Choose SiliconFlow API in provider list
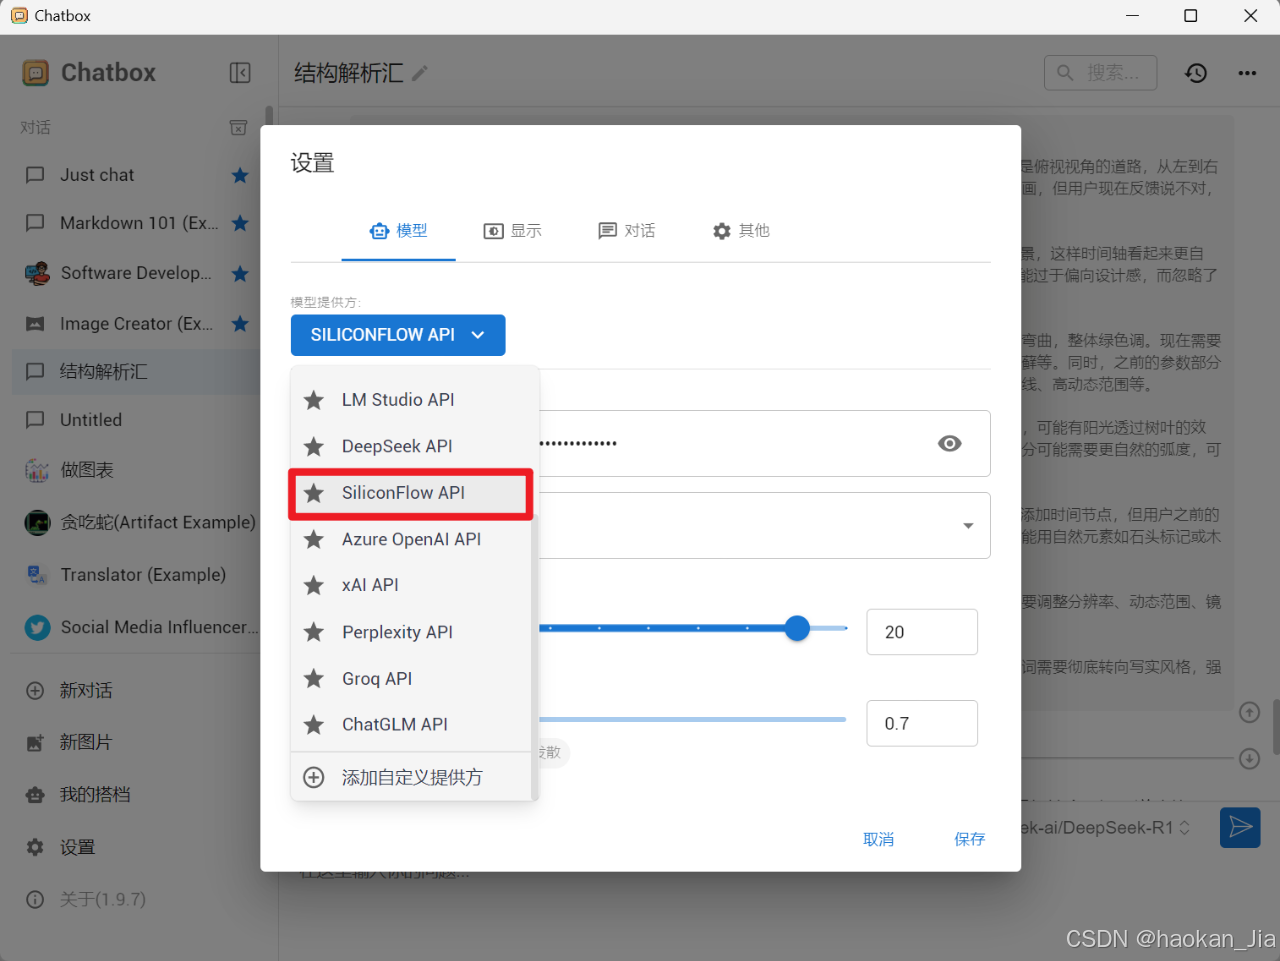 (x=411, y=493)
